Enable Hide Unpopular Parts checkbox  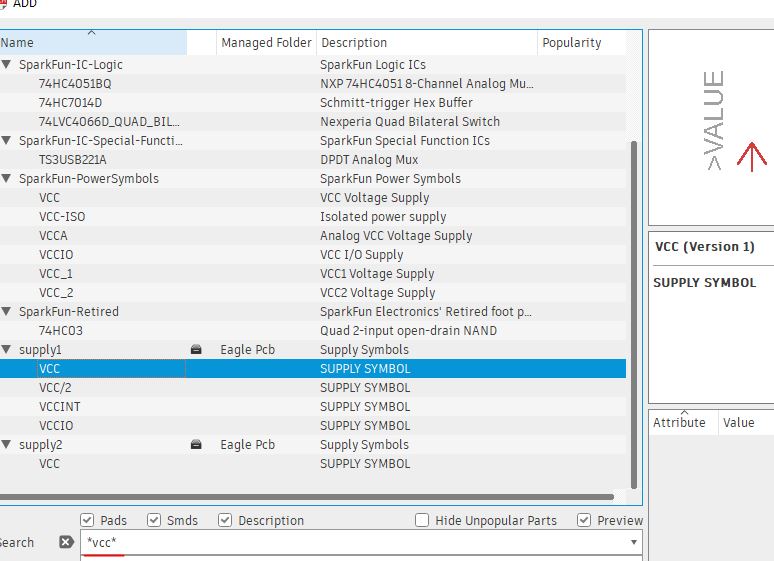coord(422,520)
